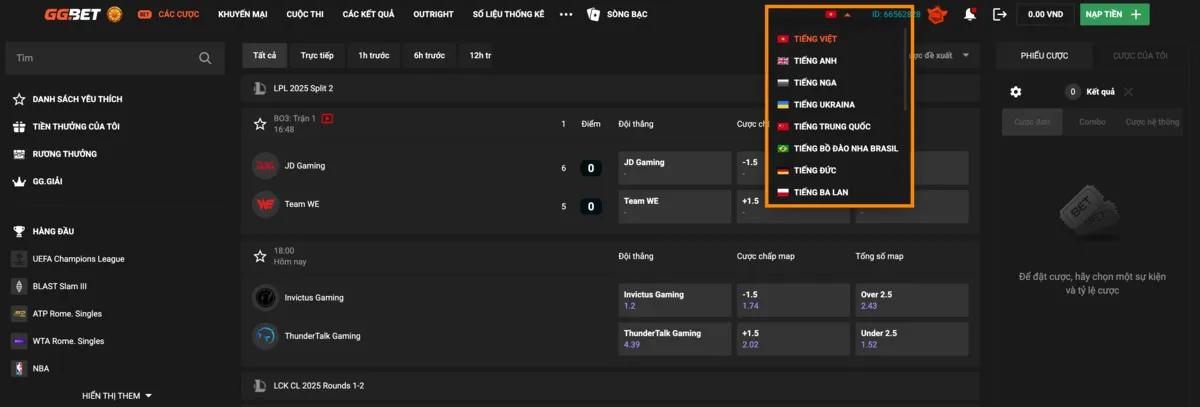
Task: Switch to Tất cả filter tab
Action: (264, 55)
